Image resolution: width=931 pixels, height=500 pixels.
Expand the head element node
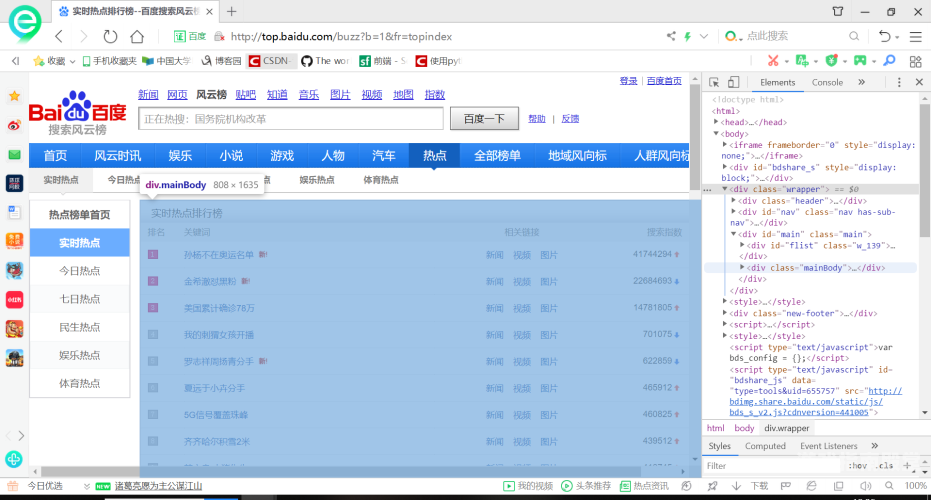[716, 122]
